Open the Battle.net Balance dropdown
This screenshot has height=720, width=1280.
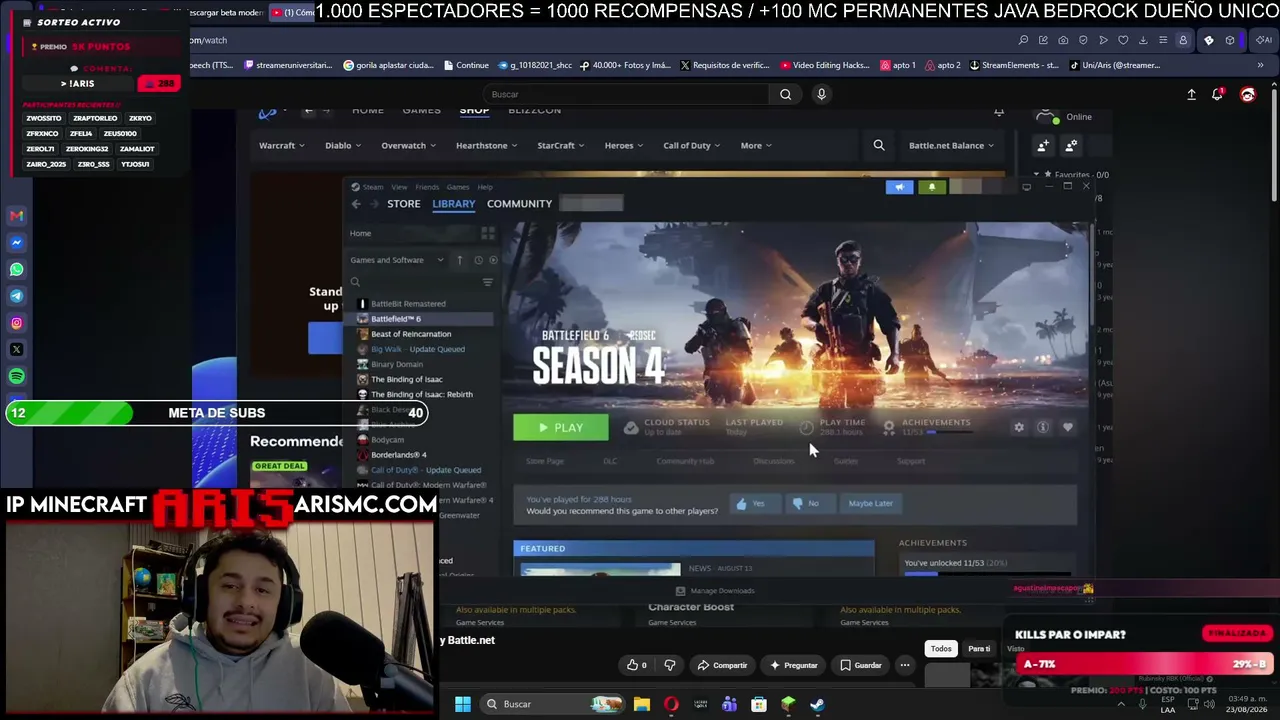click(951, 146)
